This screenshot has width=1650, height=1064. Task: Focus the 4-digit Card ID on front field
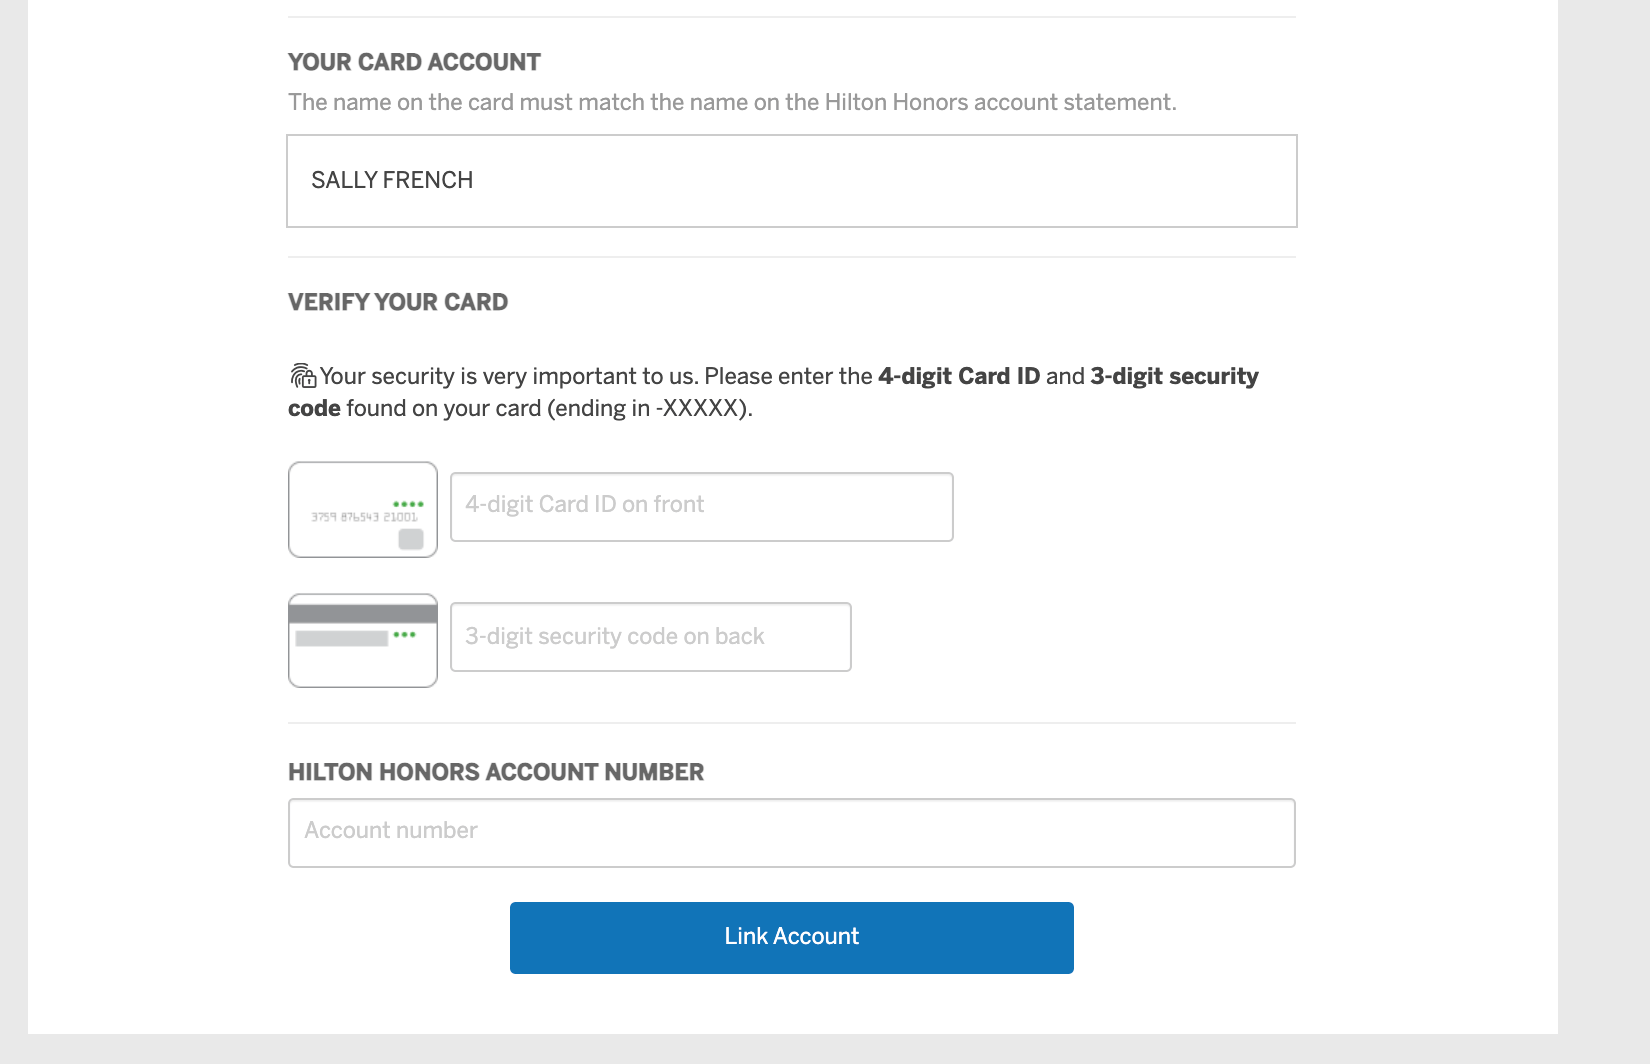(x=701, y=507)
